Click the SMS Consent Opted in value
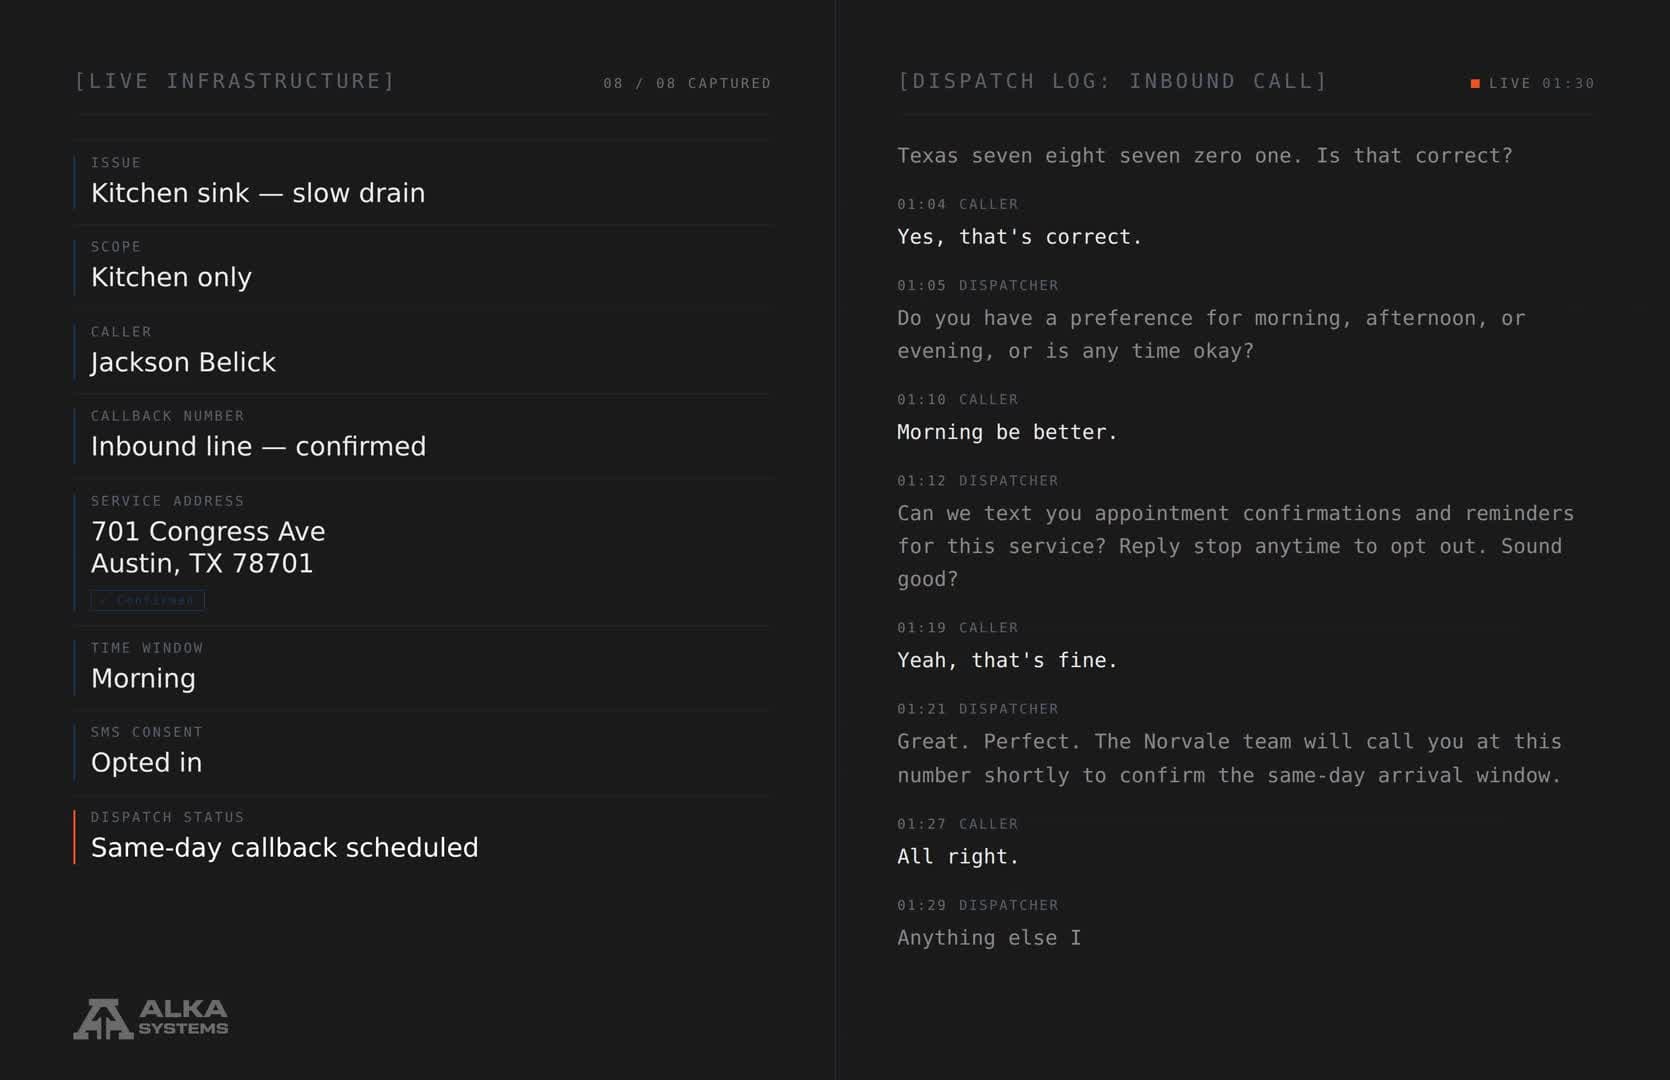Screen dimensions: 1670x1080 pos(146,762)
